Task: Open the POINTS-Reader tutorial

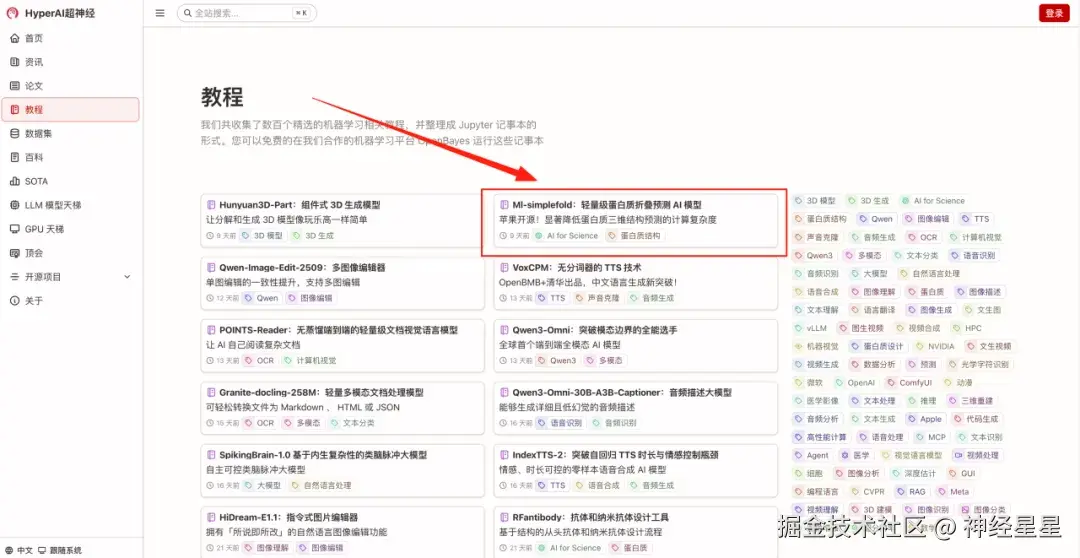Action: click(342, 345)
